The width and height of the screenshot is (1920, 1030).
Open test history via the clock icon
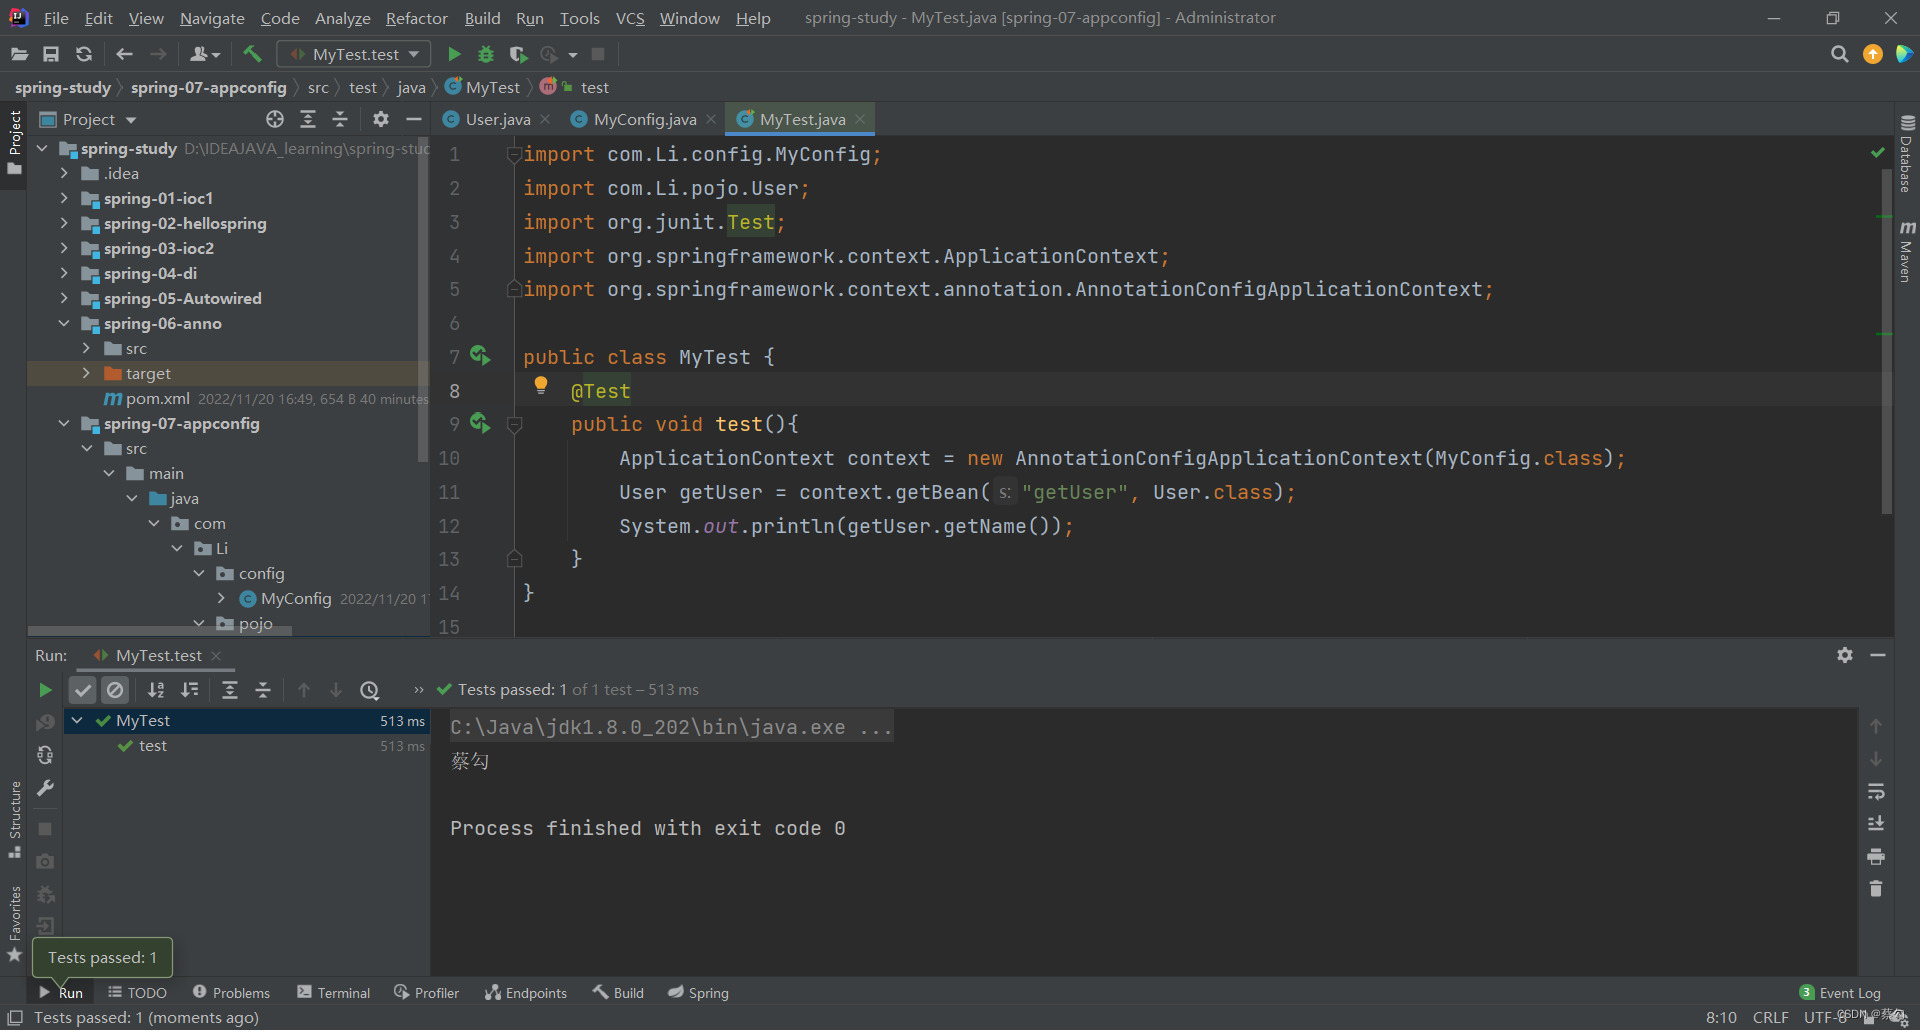tap(371, 690)
